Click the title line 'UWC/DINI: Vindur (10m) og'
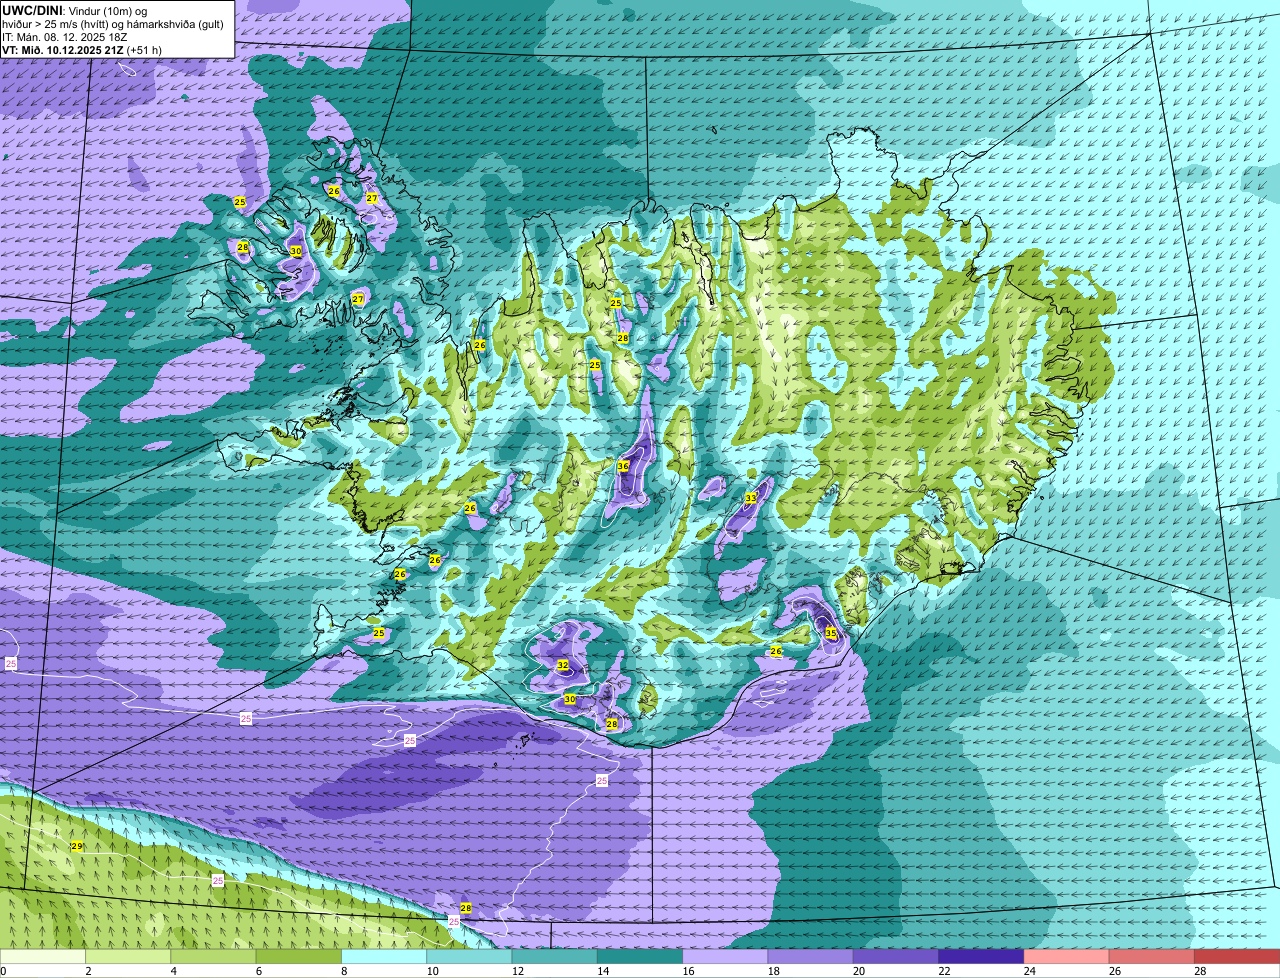 coord(75,10)
